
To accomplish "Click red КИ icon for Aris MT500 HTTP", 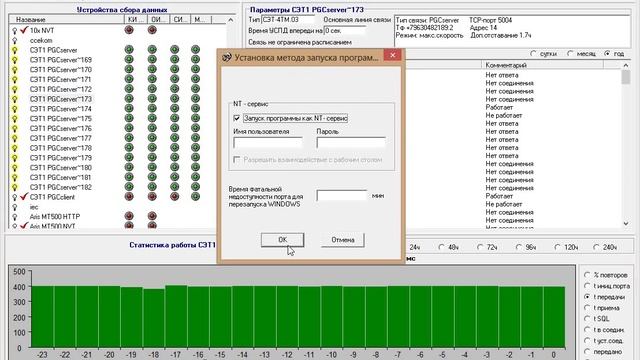I will [129, 216].
